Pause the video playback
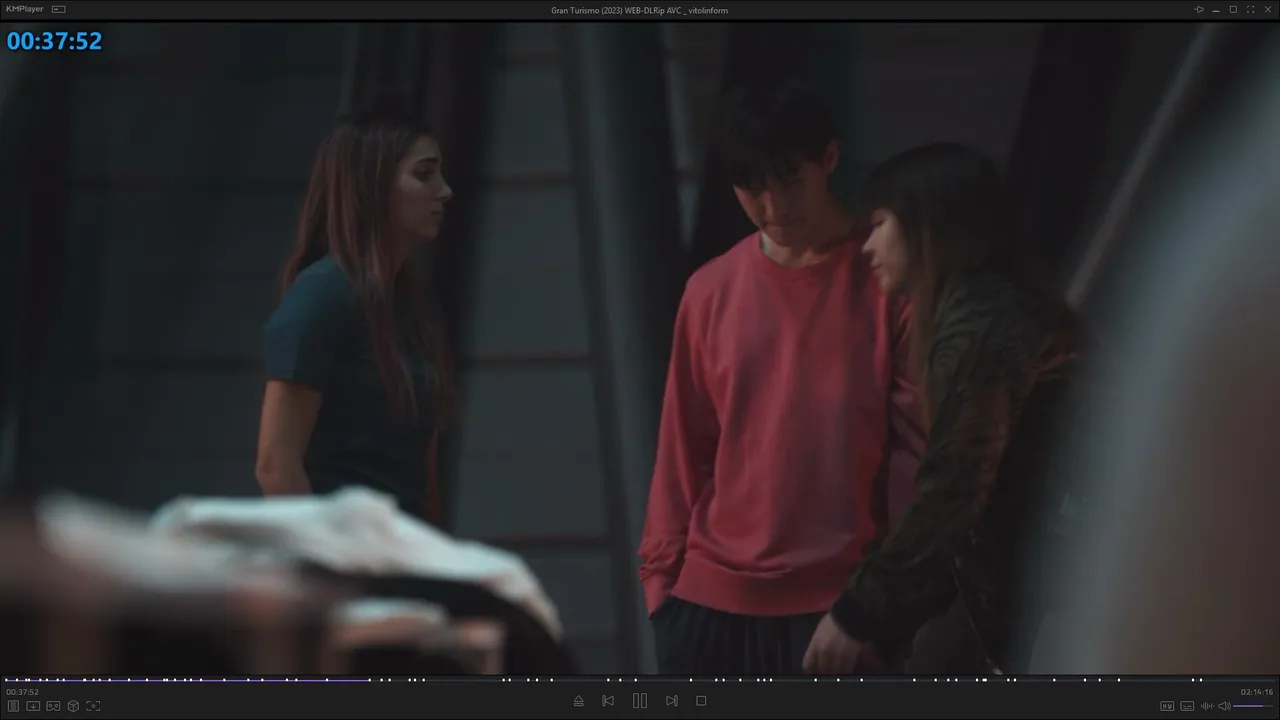This screenshot has width=1280, height=720. tap(640, 701)
